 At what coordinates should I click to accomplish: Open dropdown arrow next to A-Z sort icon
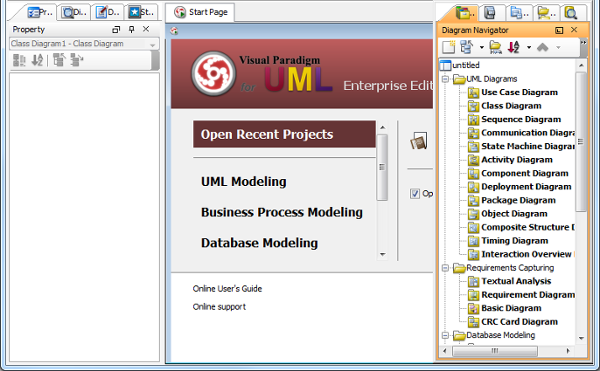point(529,47)
